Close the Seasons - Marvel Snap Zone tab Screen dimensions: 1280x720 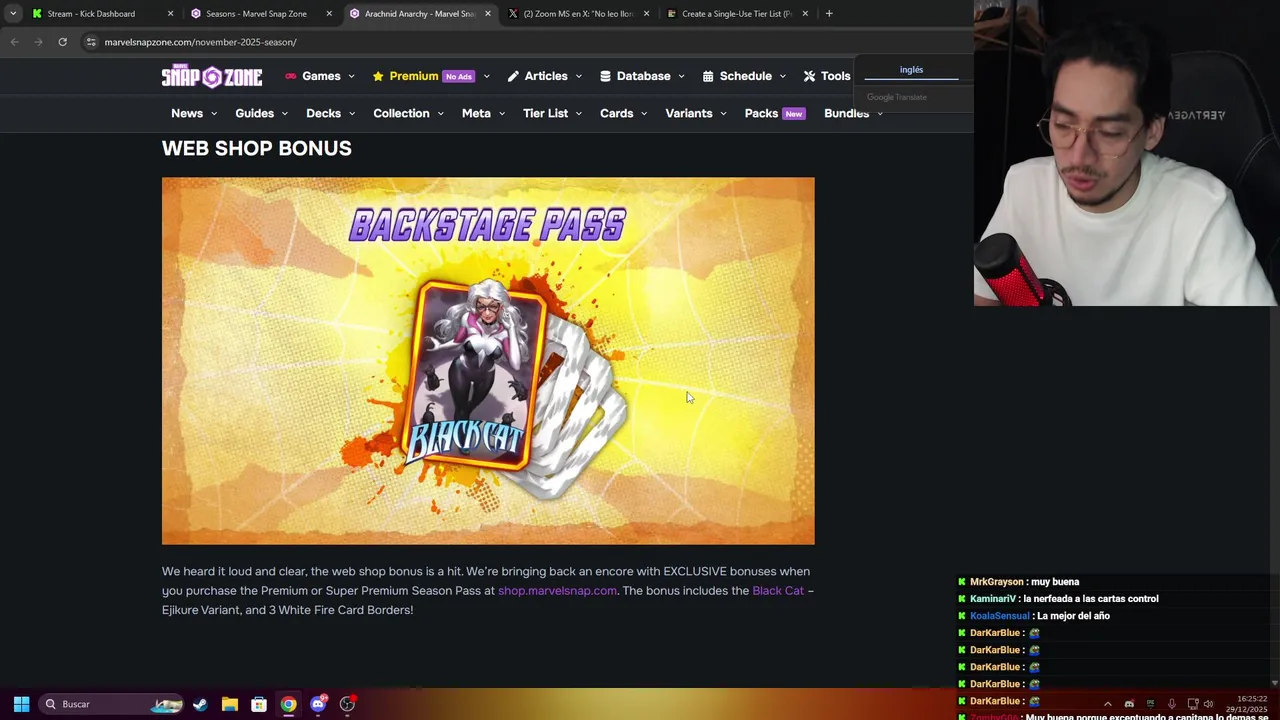pyautogui.click(x=329, y=14)
